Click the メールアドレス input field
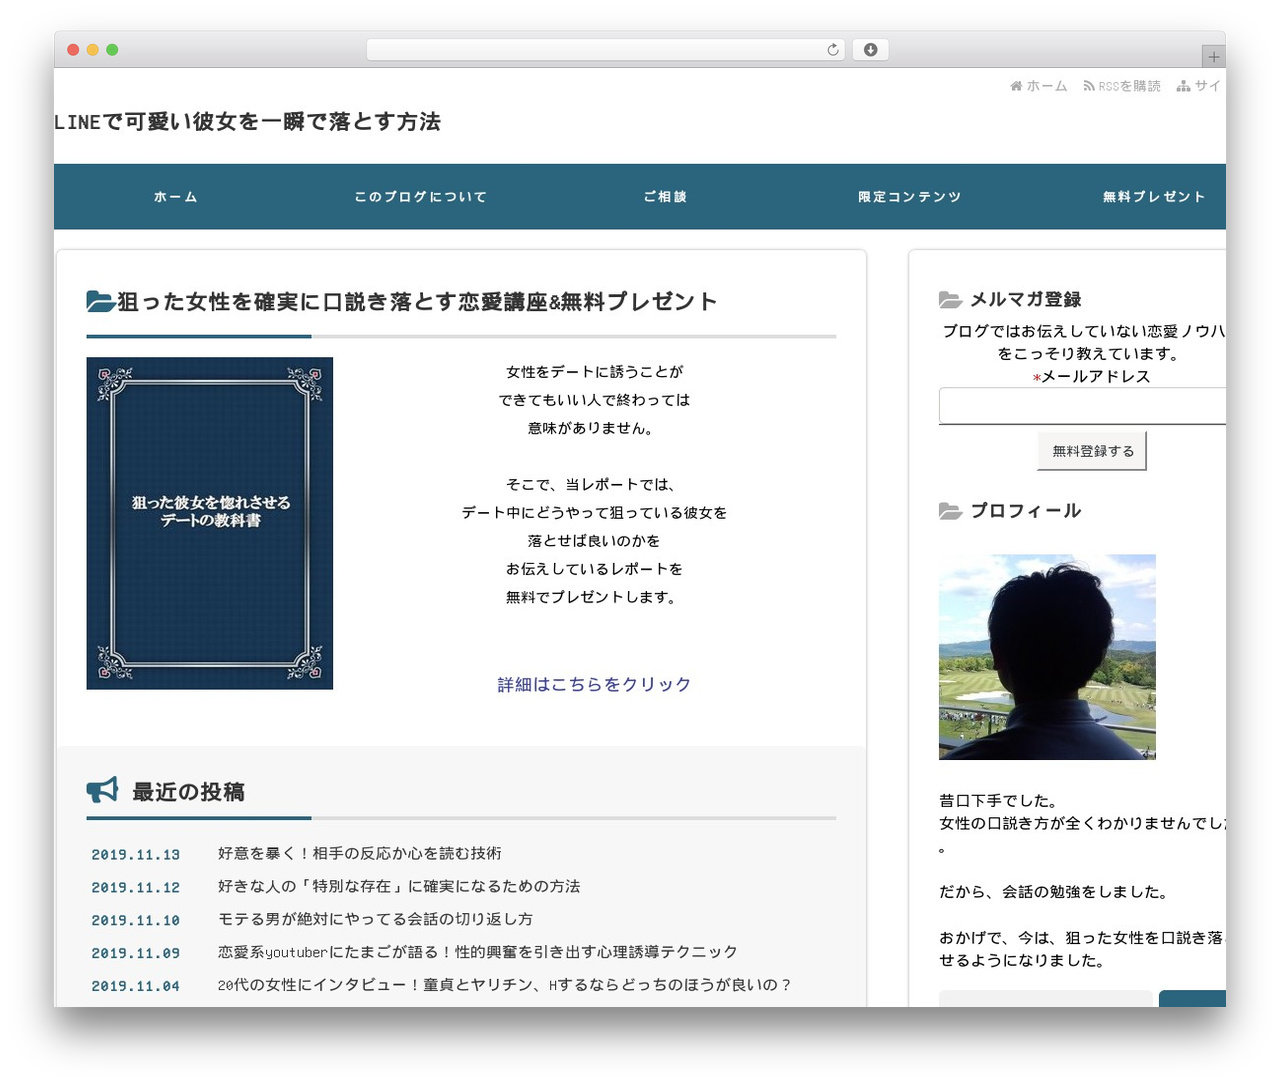This screenshot has width=1280, height=1084. pyautogui.click(x=1082, y=406)
